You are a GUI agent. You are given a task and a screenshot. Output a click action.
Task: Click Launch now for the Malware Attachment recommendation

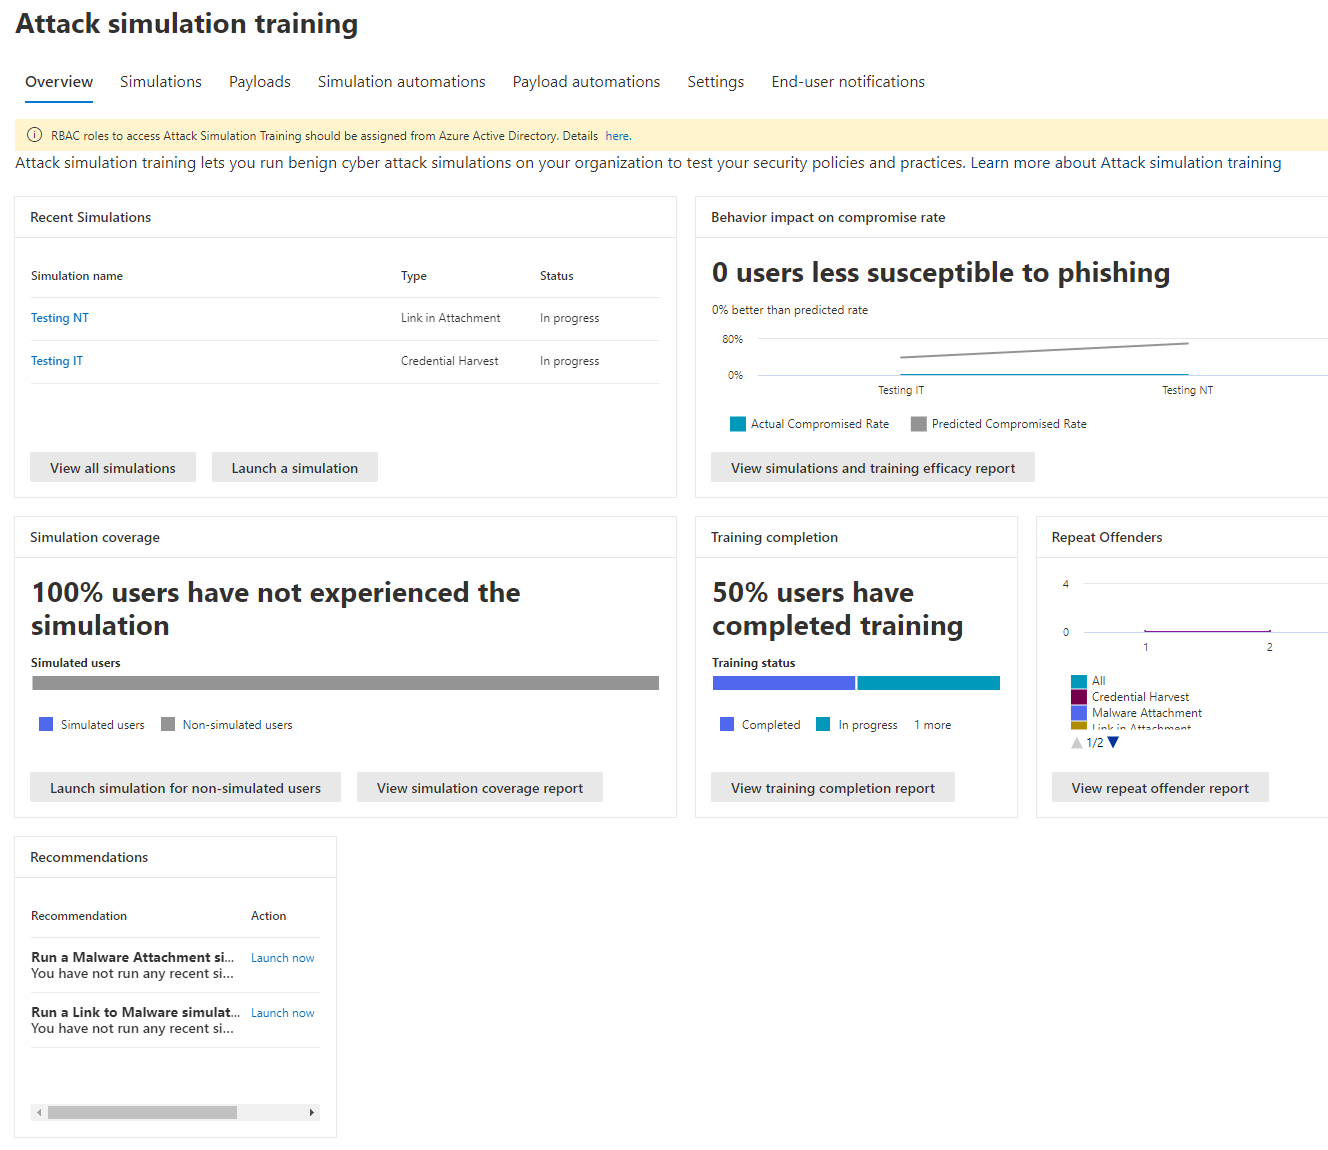282,957
